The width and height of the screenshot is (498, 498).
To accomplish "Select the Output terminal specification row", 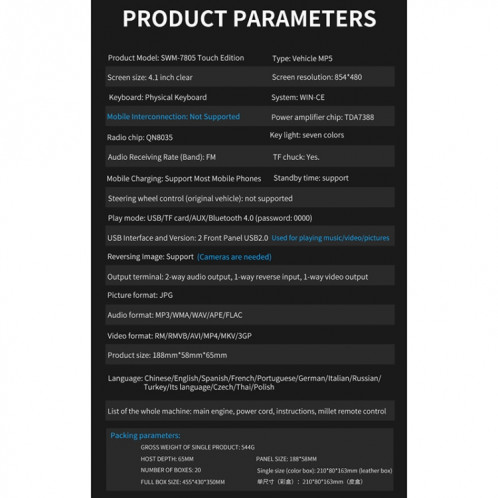I will click(x=250, y=276).
